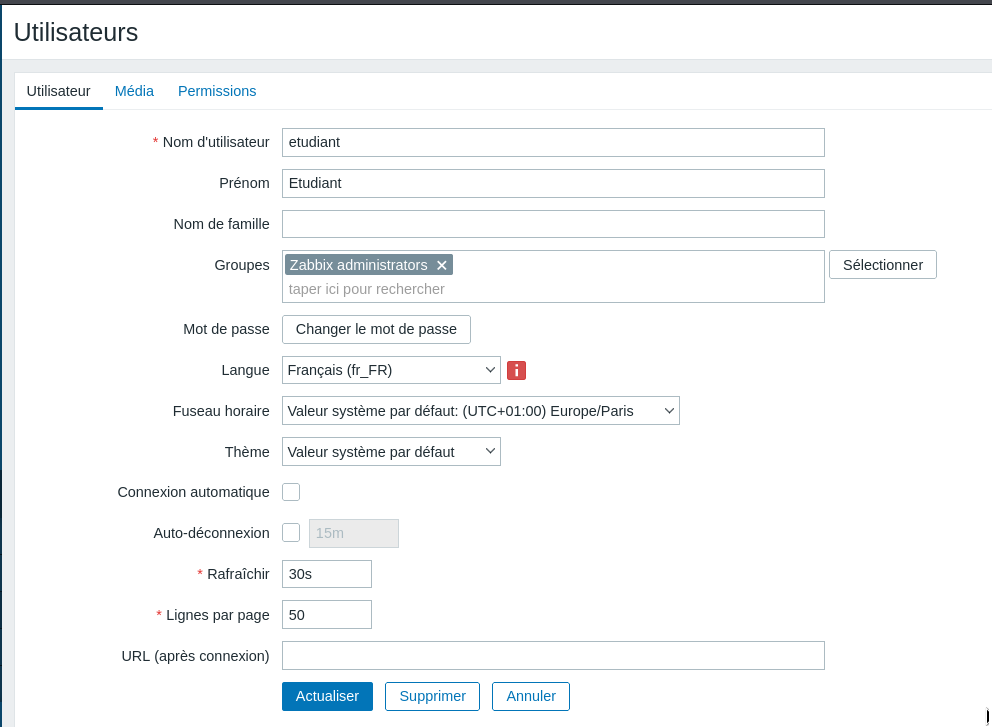This screenshot has height=727, width=992.
Task: Click the URL (après connexion) field
Action: click(x=553, y=656)
